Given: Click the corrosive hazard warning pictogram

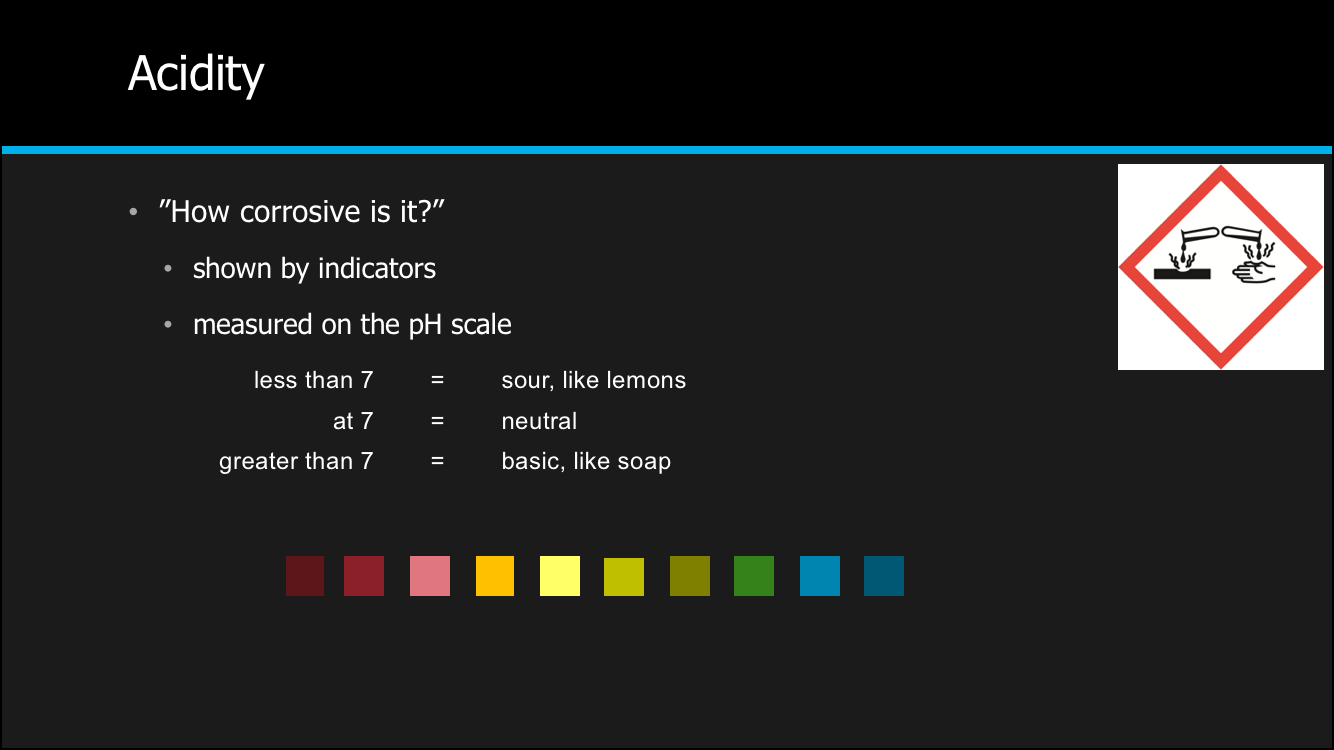Looking at the screenshot, I should point(1220,267).
